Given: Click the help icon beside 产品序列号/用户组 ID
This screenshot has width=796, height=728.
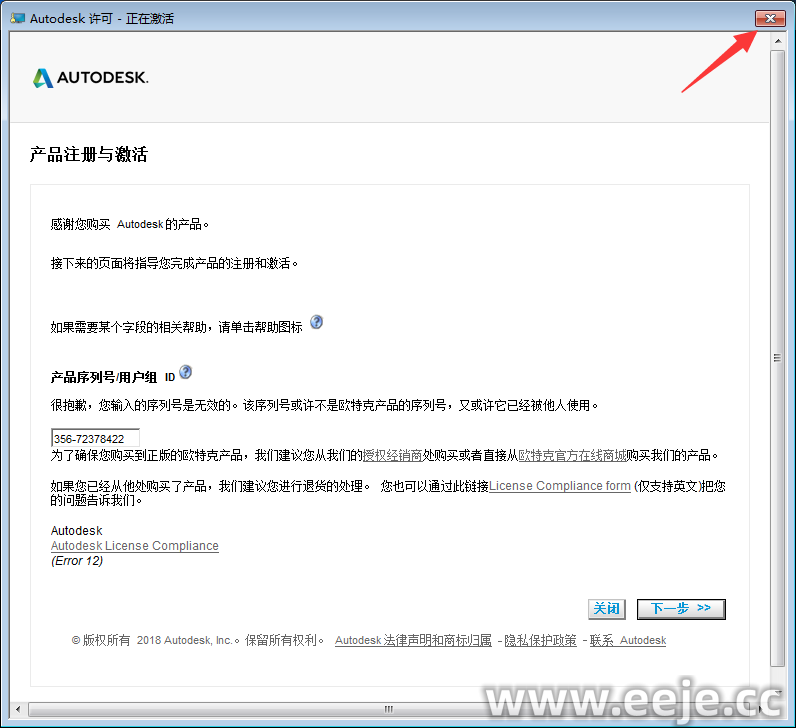Looking at the screenshot, I should [185, 373].
